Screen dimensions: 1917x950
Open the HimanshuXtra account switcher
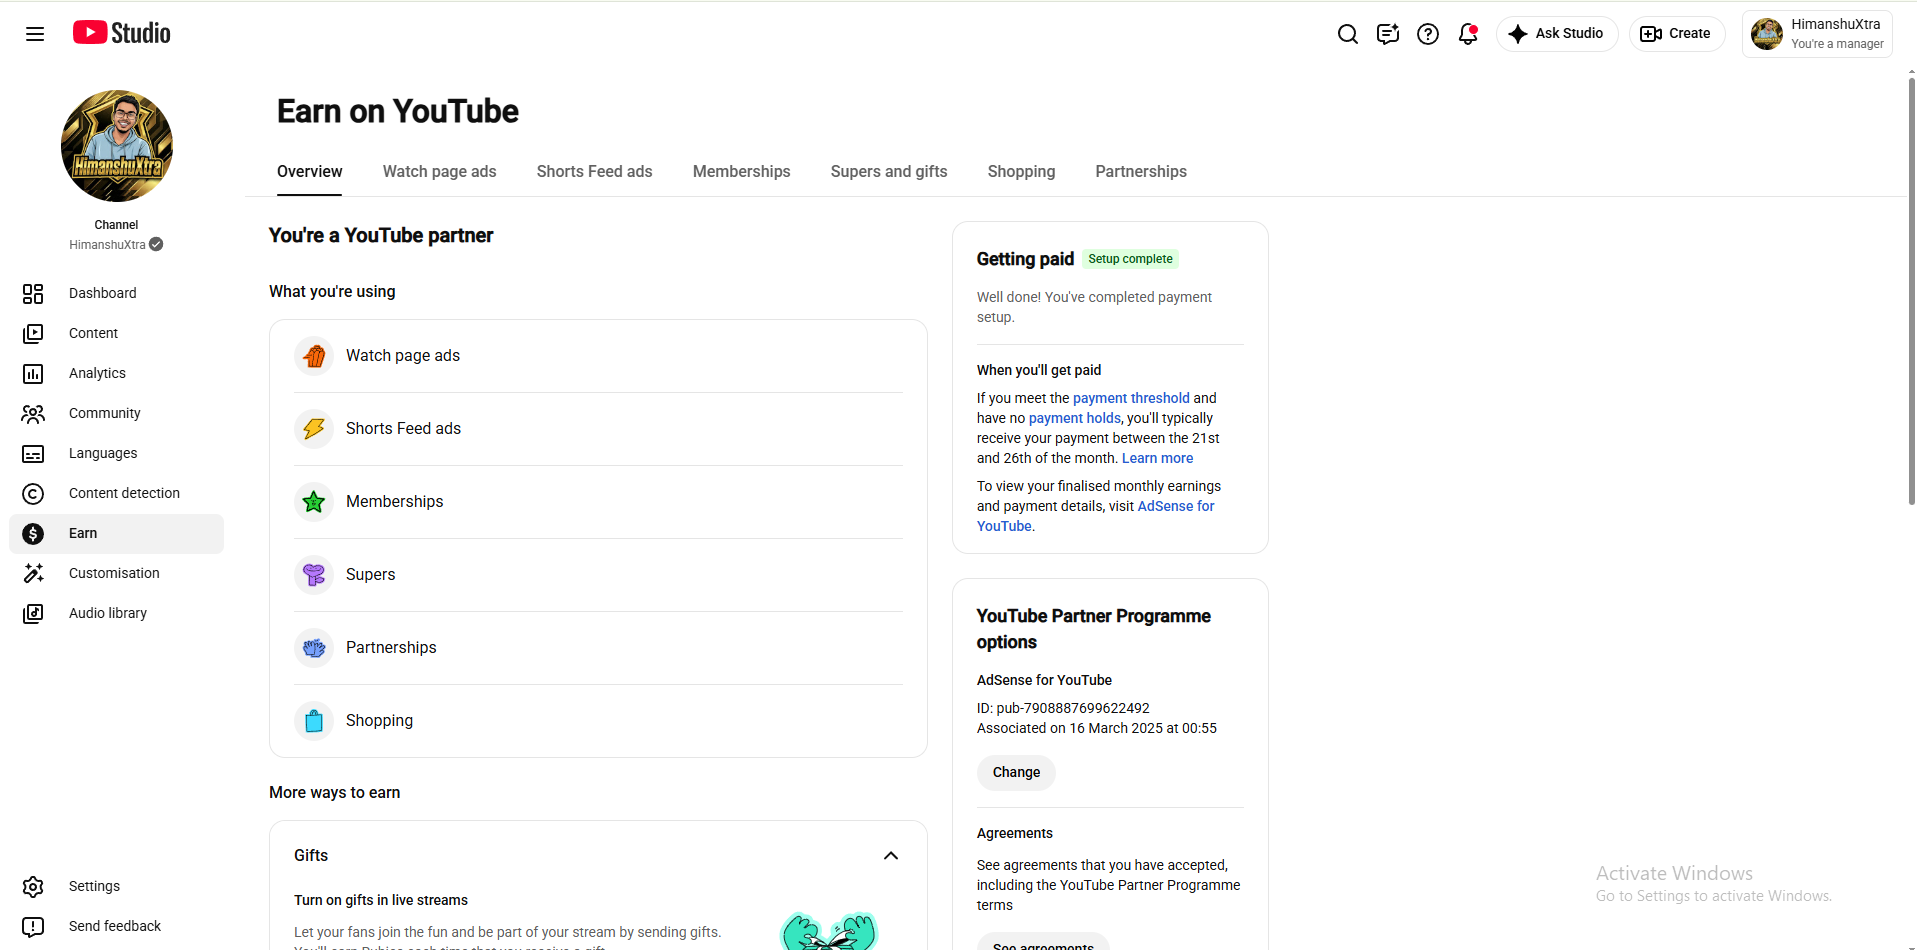pyautogui.click(x=1817, y=34)
